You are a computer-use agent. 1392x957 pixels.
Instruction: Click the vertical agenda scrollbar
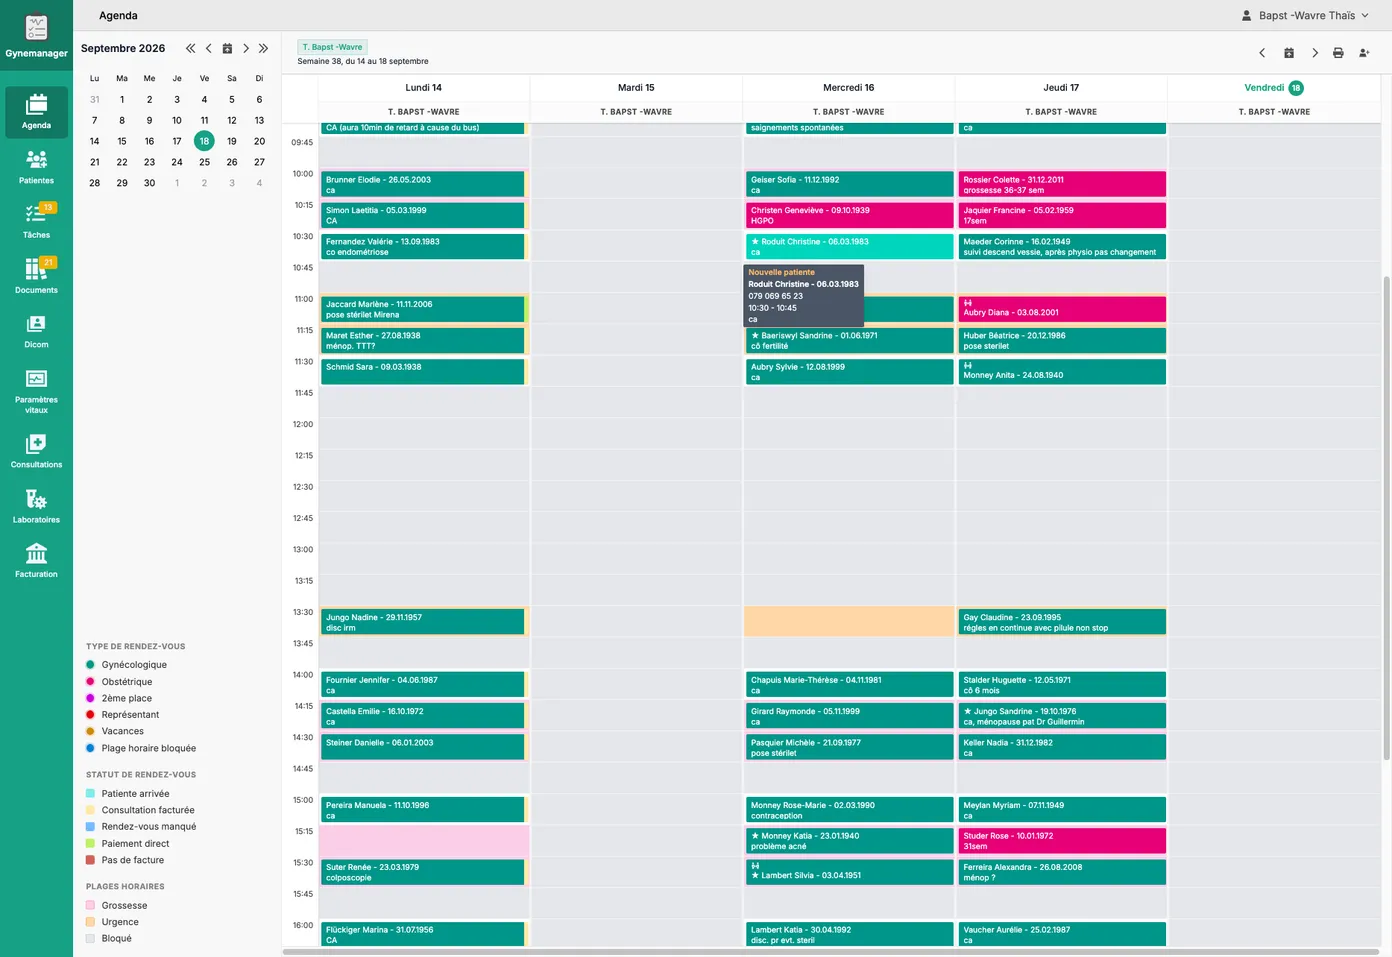[1386, 518]
